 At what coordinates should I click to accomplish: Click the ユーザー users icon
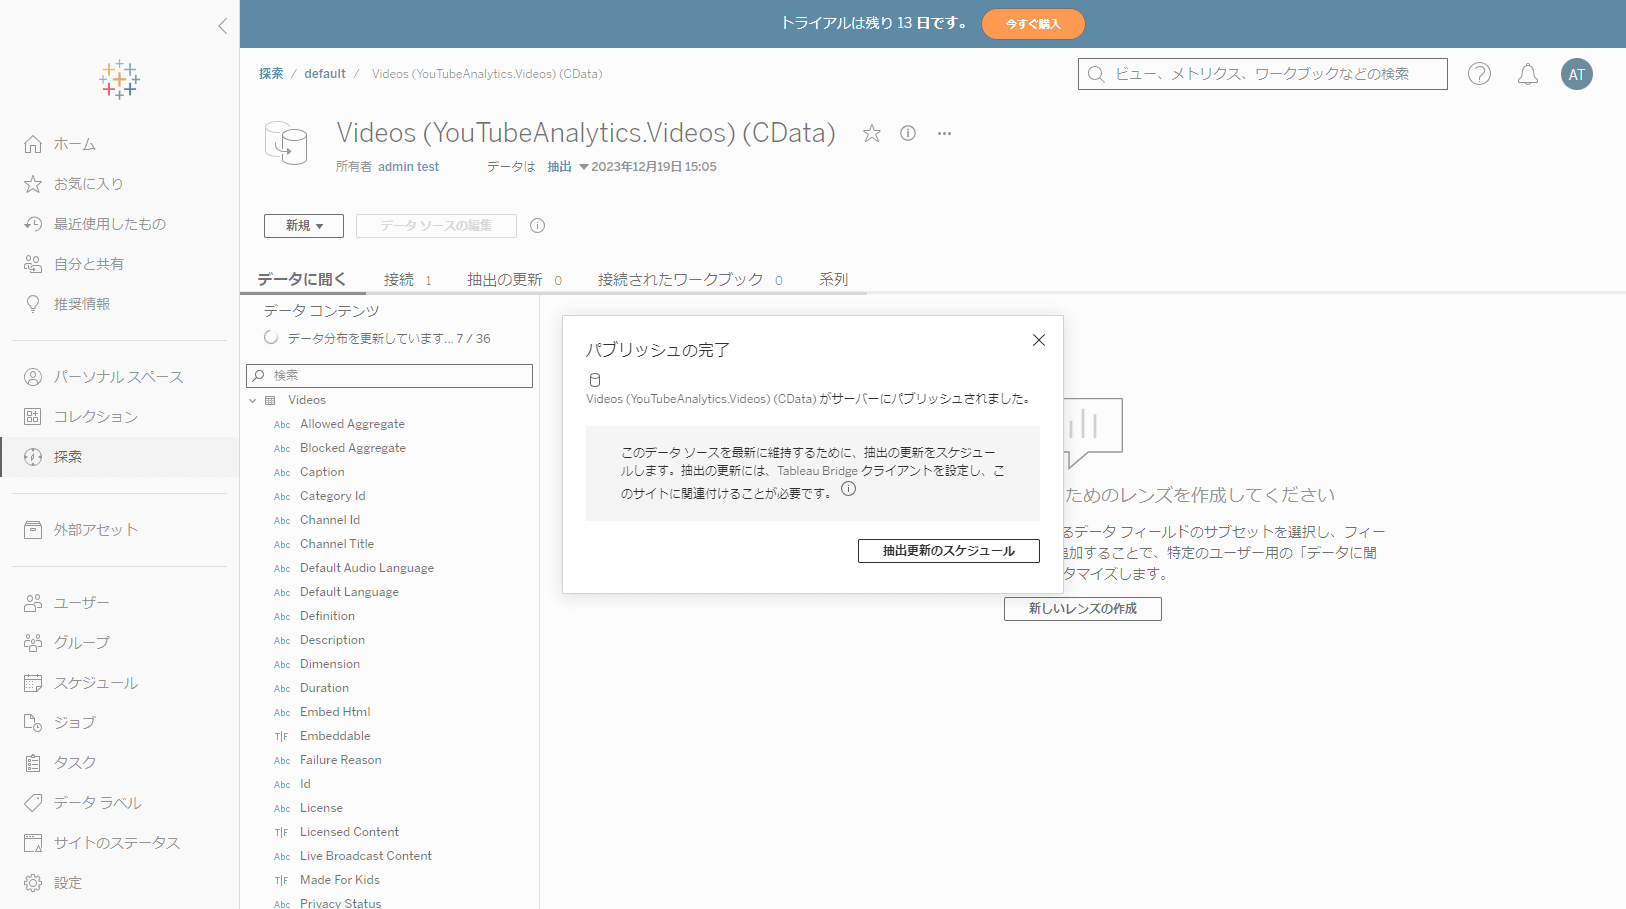point(33,603)
